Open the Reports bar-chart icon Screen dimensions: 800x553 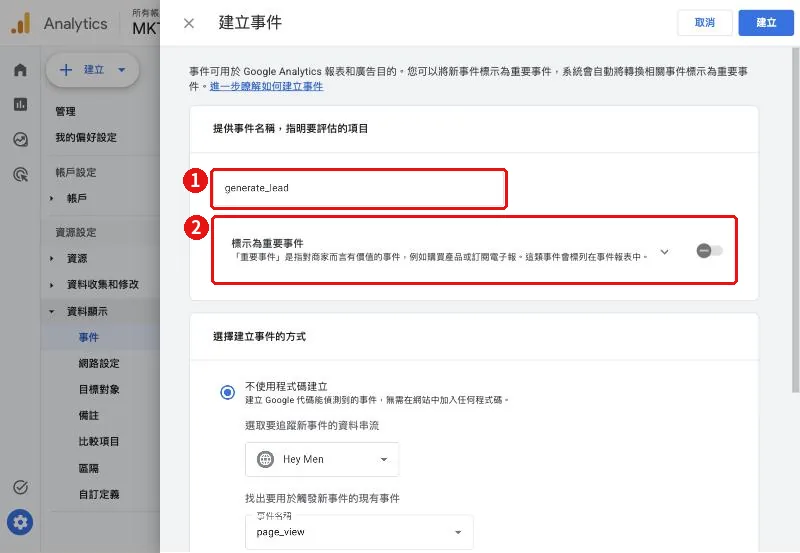20,104
